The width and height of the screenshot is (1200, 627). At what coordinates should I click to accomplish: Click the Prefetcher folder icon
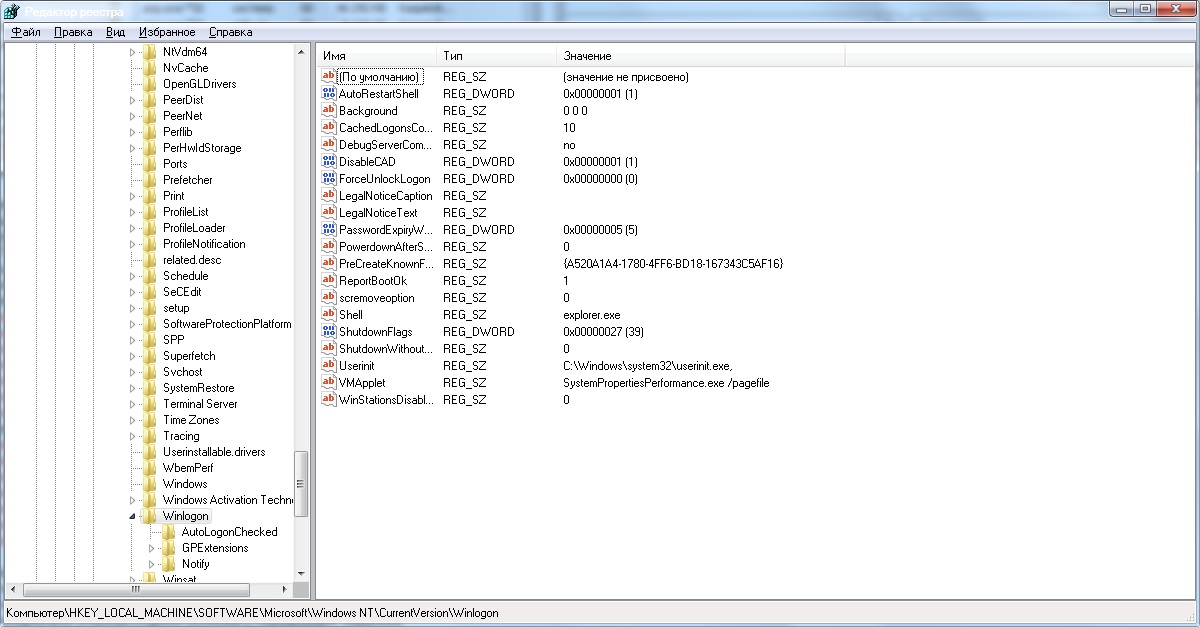150,180
